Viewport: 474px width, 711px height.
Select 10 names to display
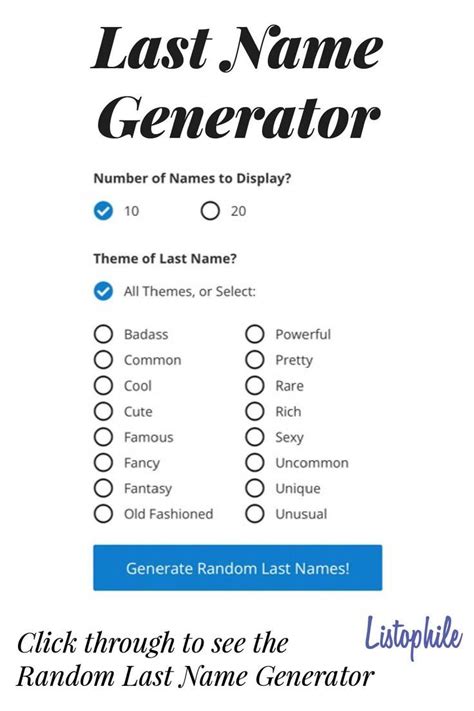103,211
